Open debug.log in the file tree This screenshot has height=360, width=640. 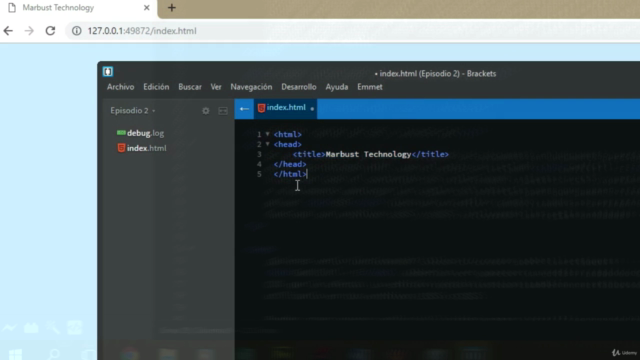(145, 133)
